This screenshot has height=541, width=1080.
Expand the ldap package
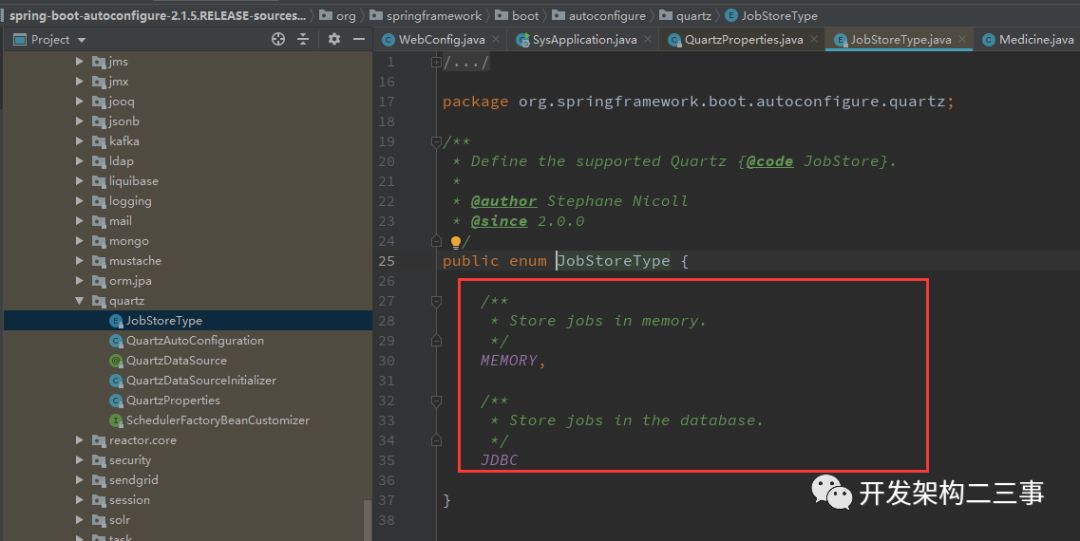pyautogui.click(x=79, y=161)
